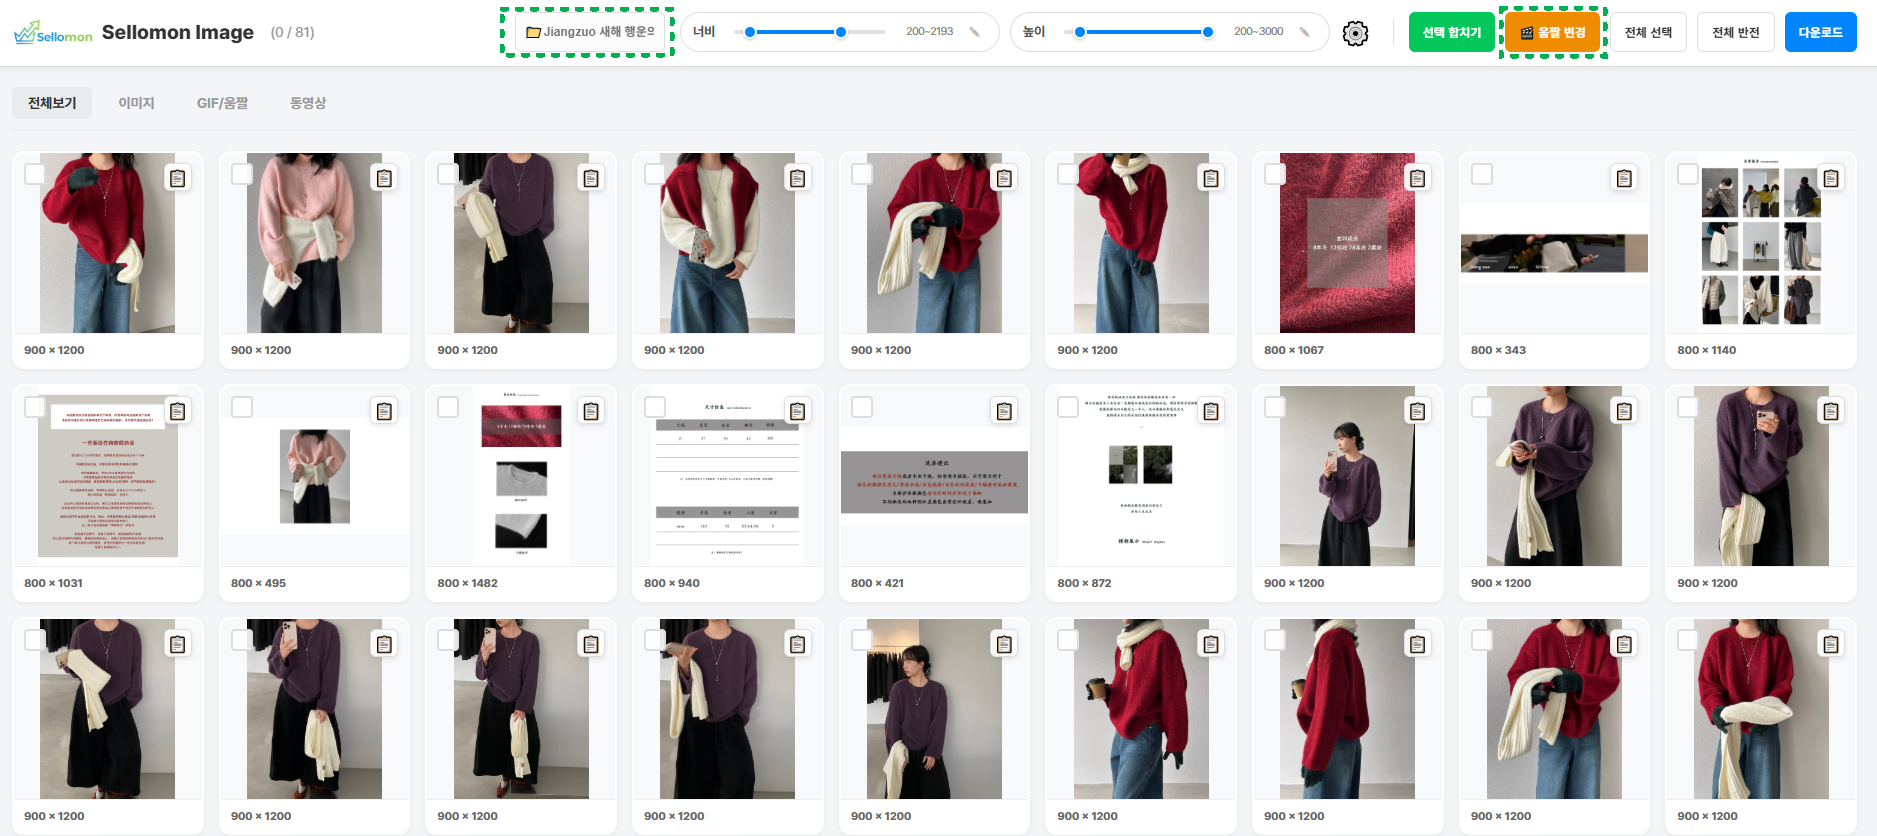Click the pencil icon beside 200~3000
Screen dimensions: 1877x836
click(1305, 32)
